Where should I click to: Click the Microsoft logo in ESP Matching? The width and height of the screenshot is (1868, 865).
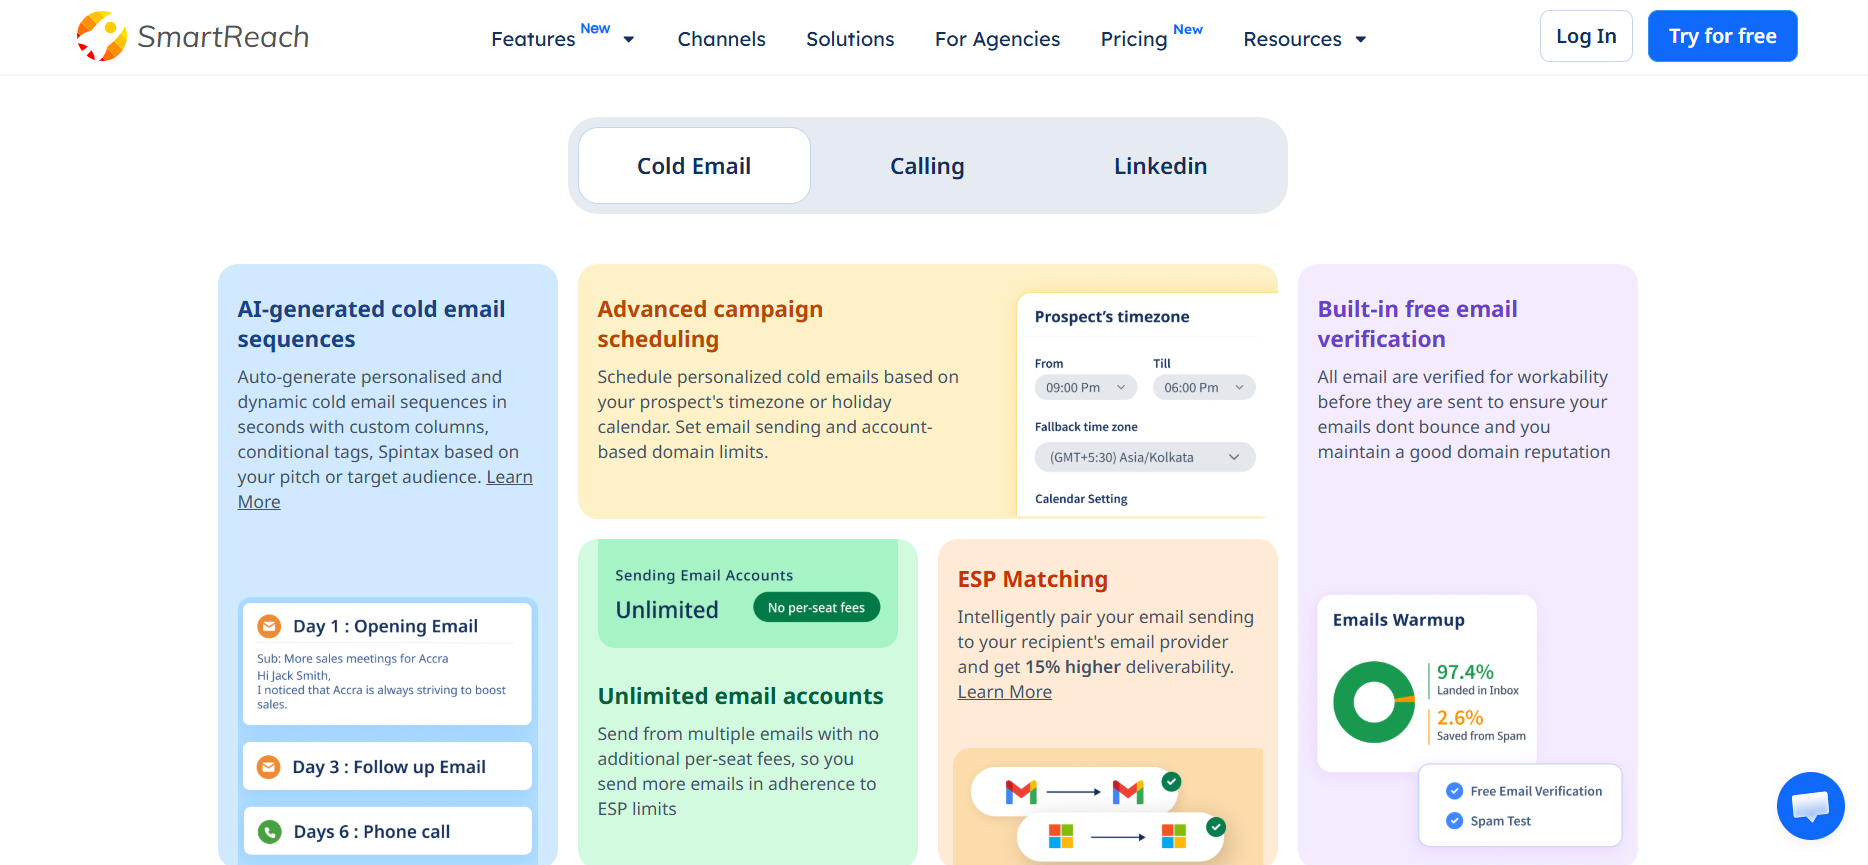1061,836
